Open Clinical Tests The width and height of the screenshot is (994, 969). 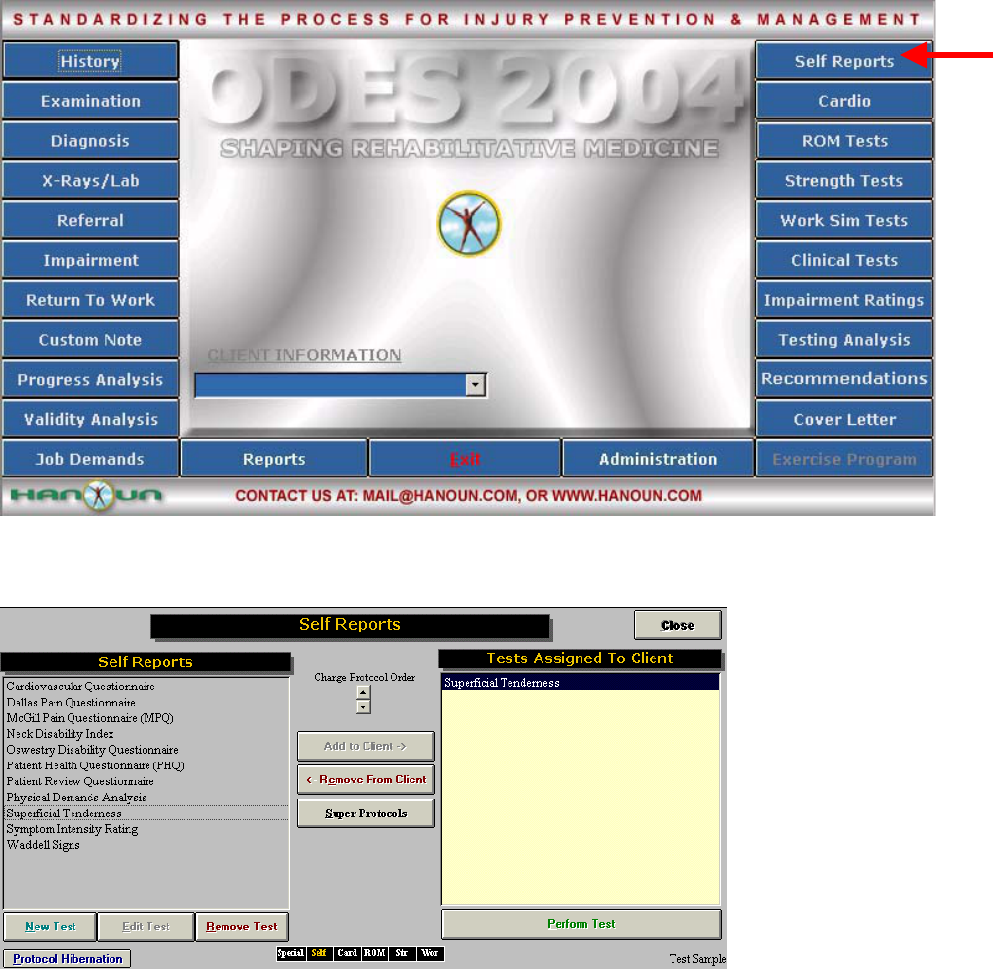(x=844, y=260)
